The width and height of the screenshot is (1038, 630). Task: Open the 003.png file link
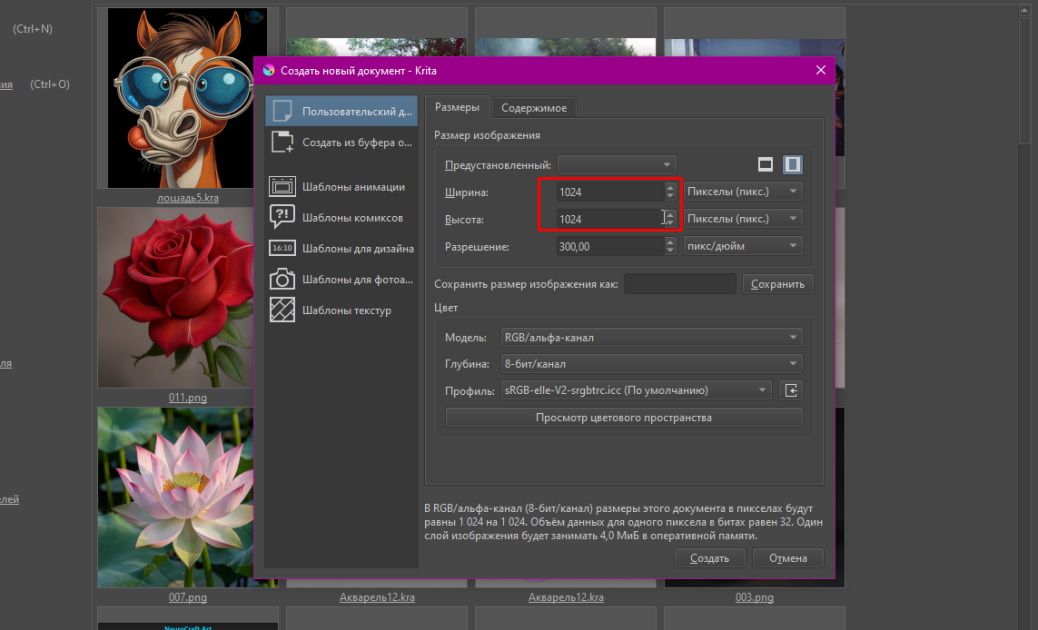pyautogui.click(x=754, y=597)
